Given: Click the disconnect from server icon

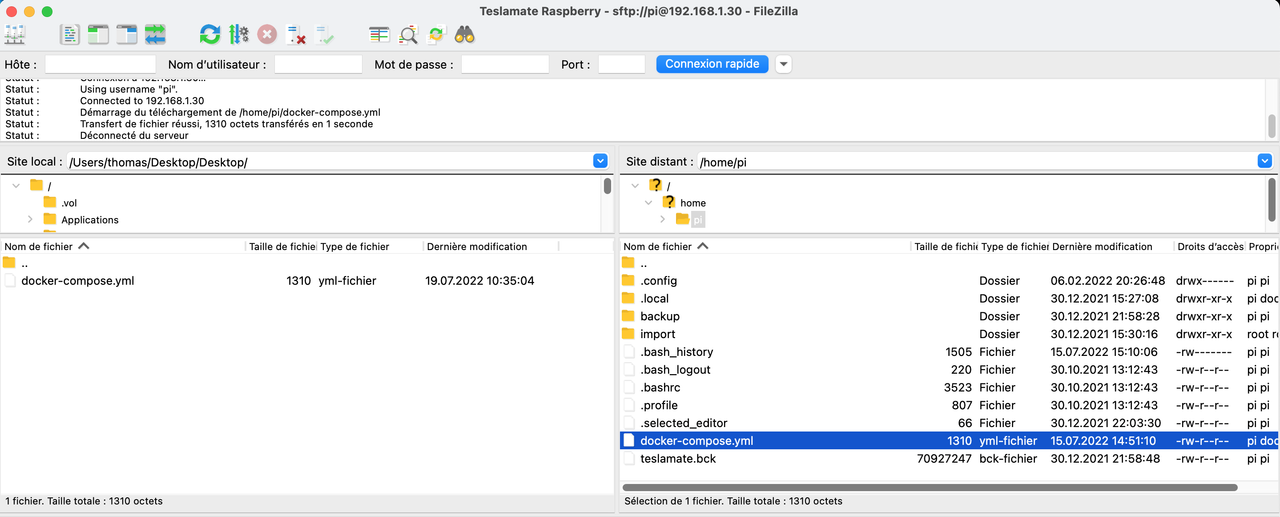Looking at the screenshot, I should click(x=296, y=35).
